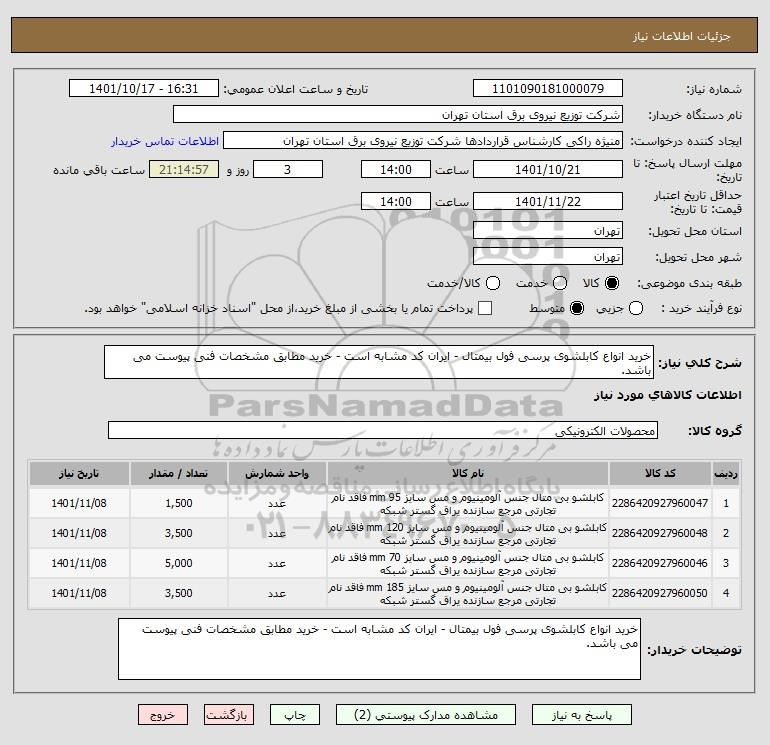Open مشاهده مدارک پیوستی (2) button

[426, 715]
